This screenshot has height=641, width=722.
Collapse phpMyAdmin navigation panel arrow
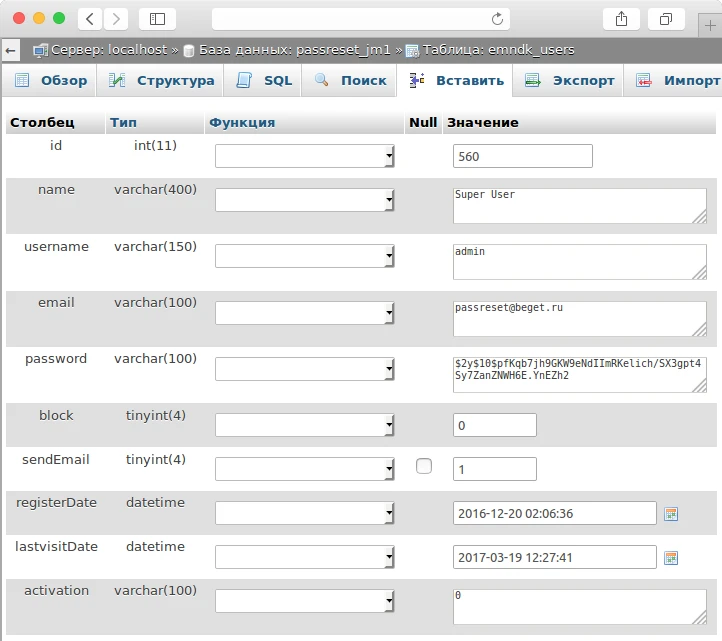10,48
